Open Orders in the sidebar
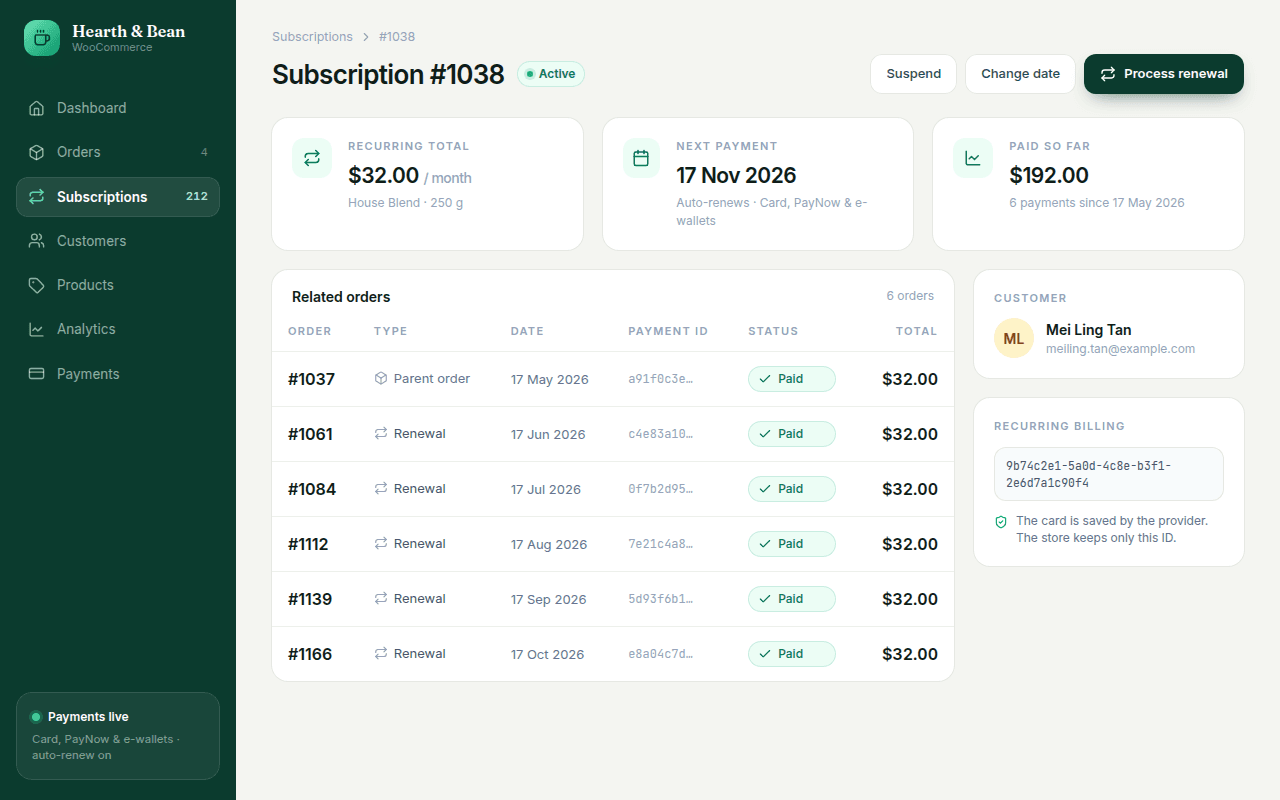1280x800 pixels. pyautogui.click(x=118, y=152)
